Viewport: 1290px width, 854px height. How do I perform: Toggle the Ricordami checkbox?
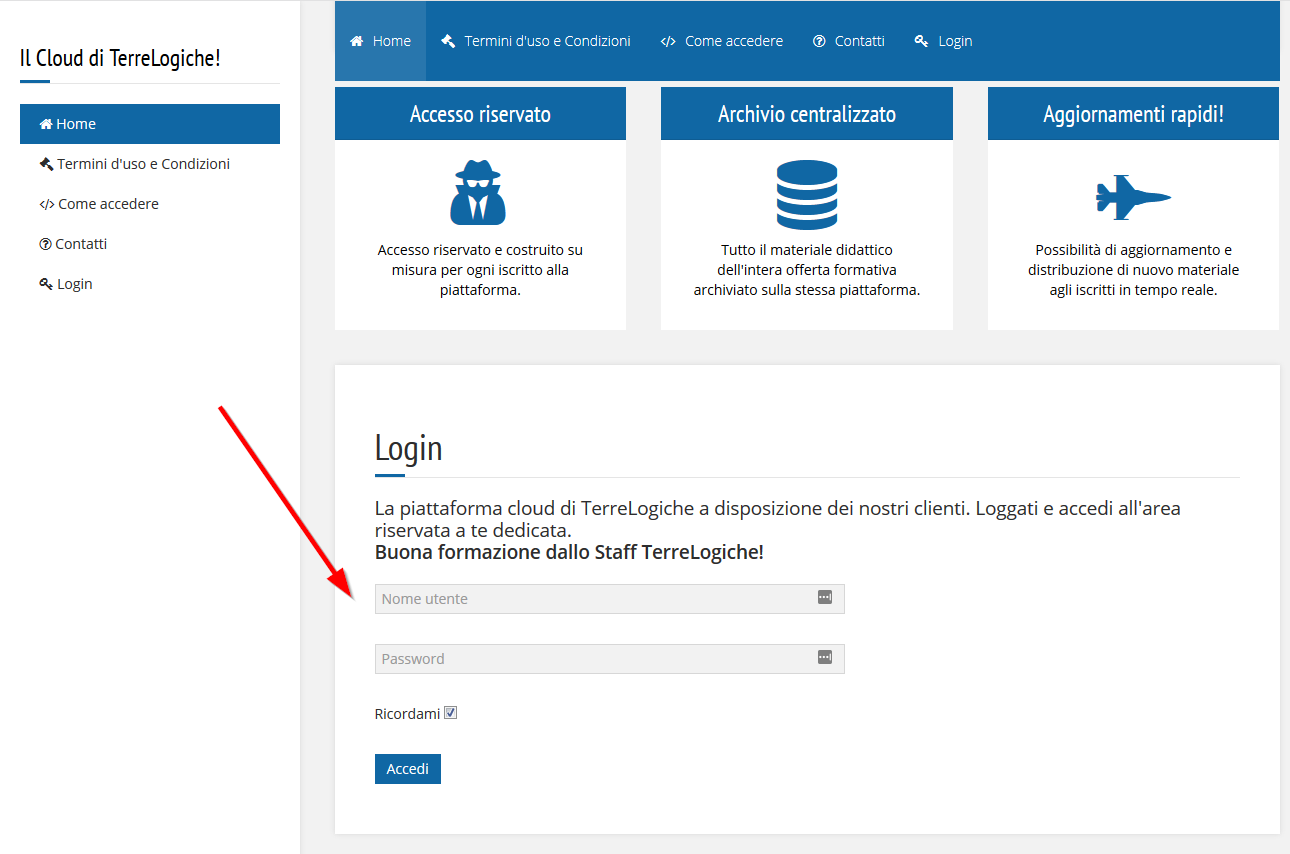click(451, 713)
